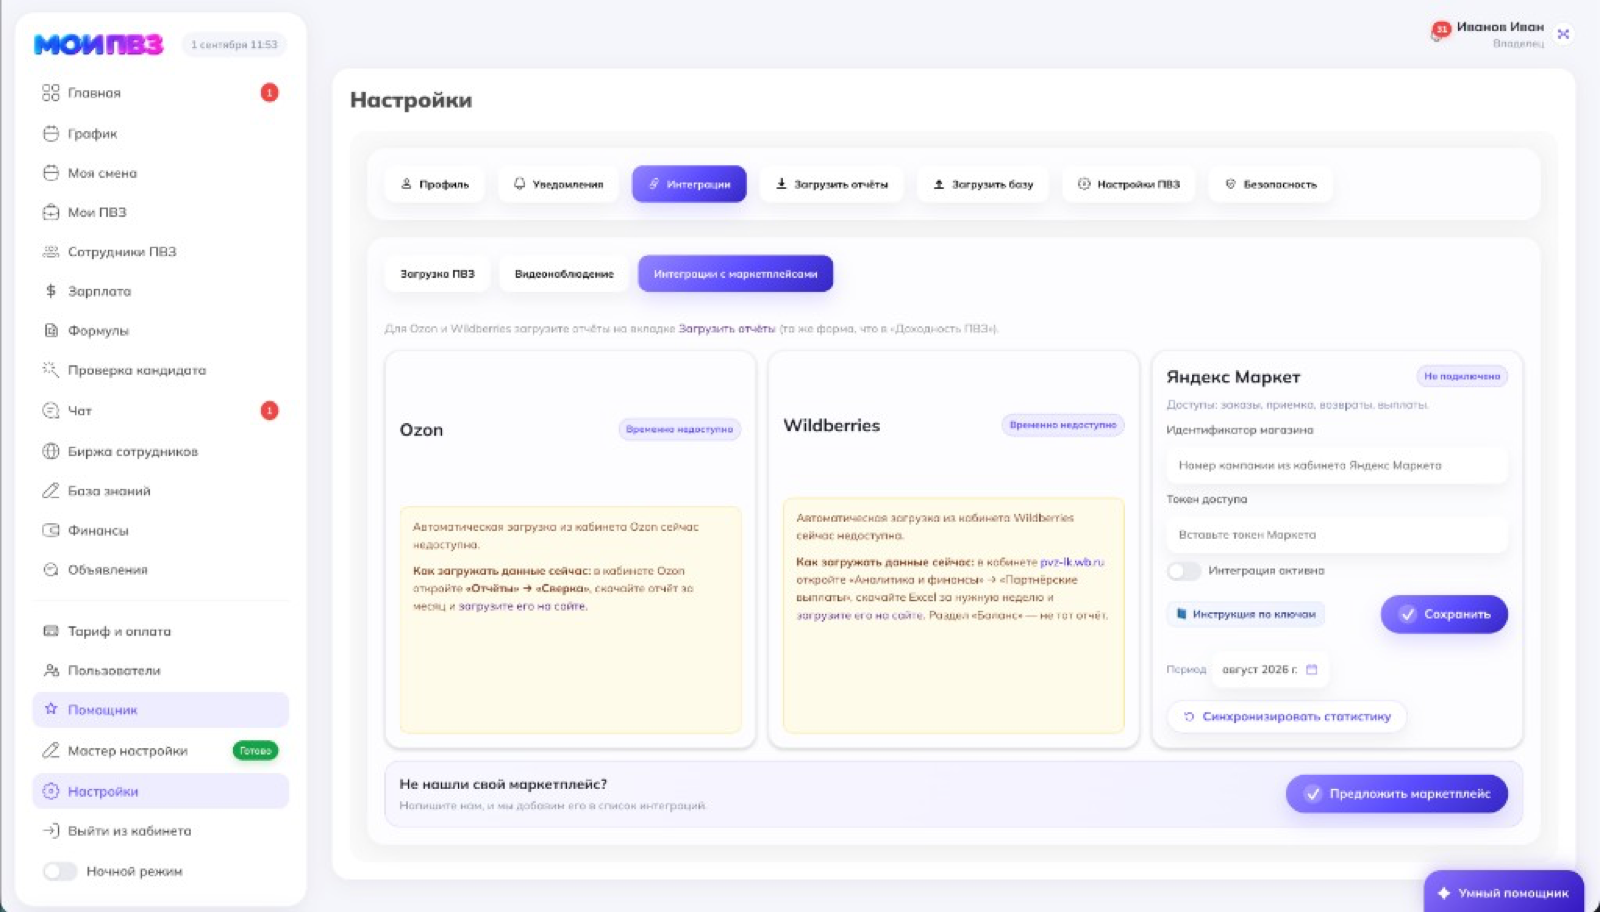
Task: Open Инструкция по ключам
Action: tap(1246, 614)
